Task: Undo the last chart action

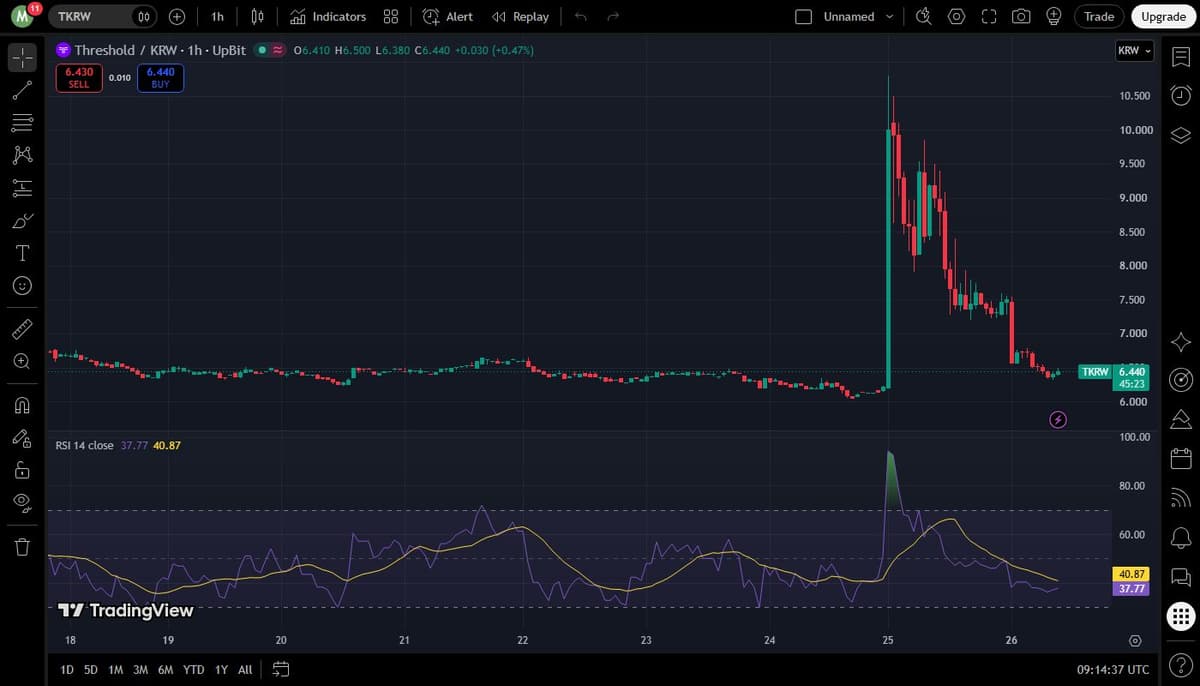Action: (x=580, y=16)
